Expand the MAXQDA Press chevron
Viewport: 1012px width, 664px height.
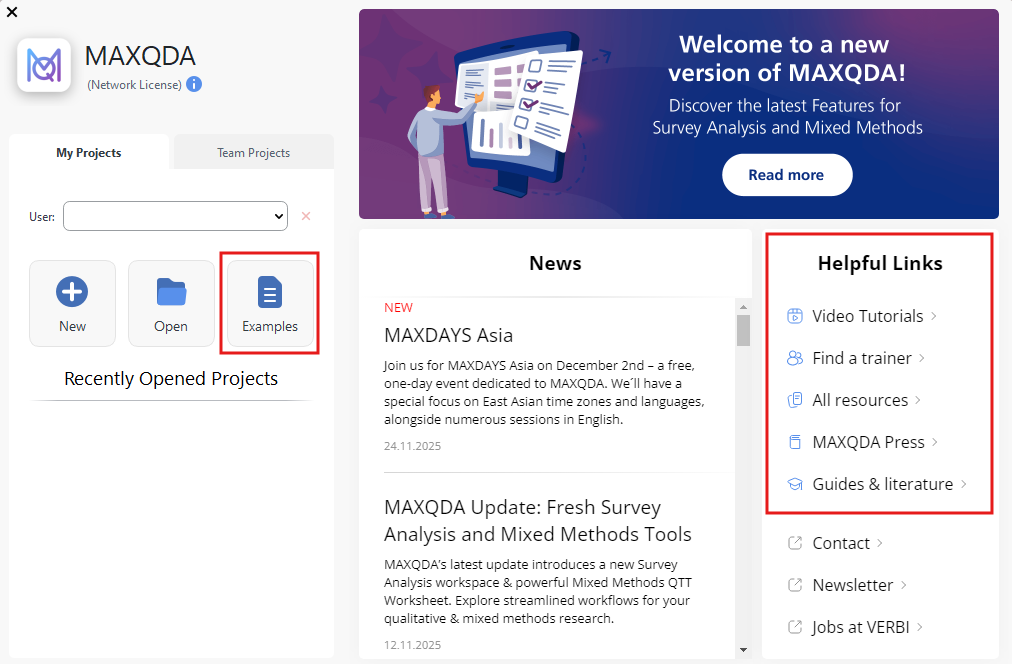pyautogui.click(x=935, y=442)
